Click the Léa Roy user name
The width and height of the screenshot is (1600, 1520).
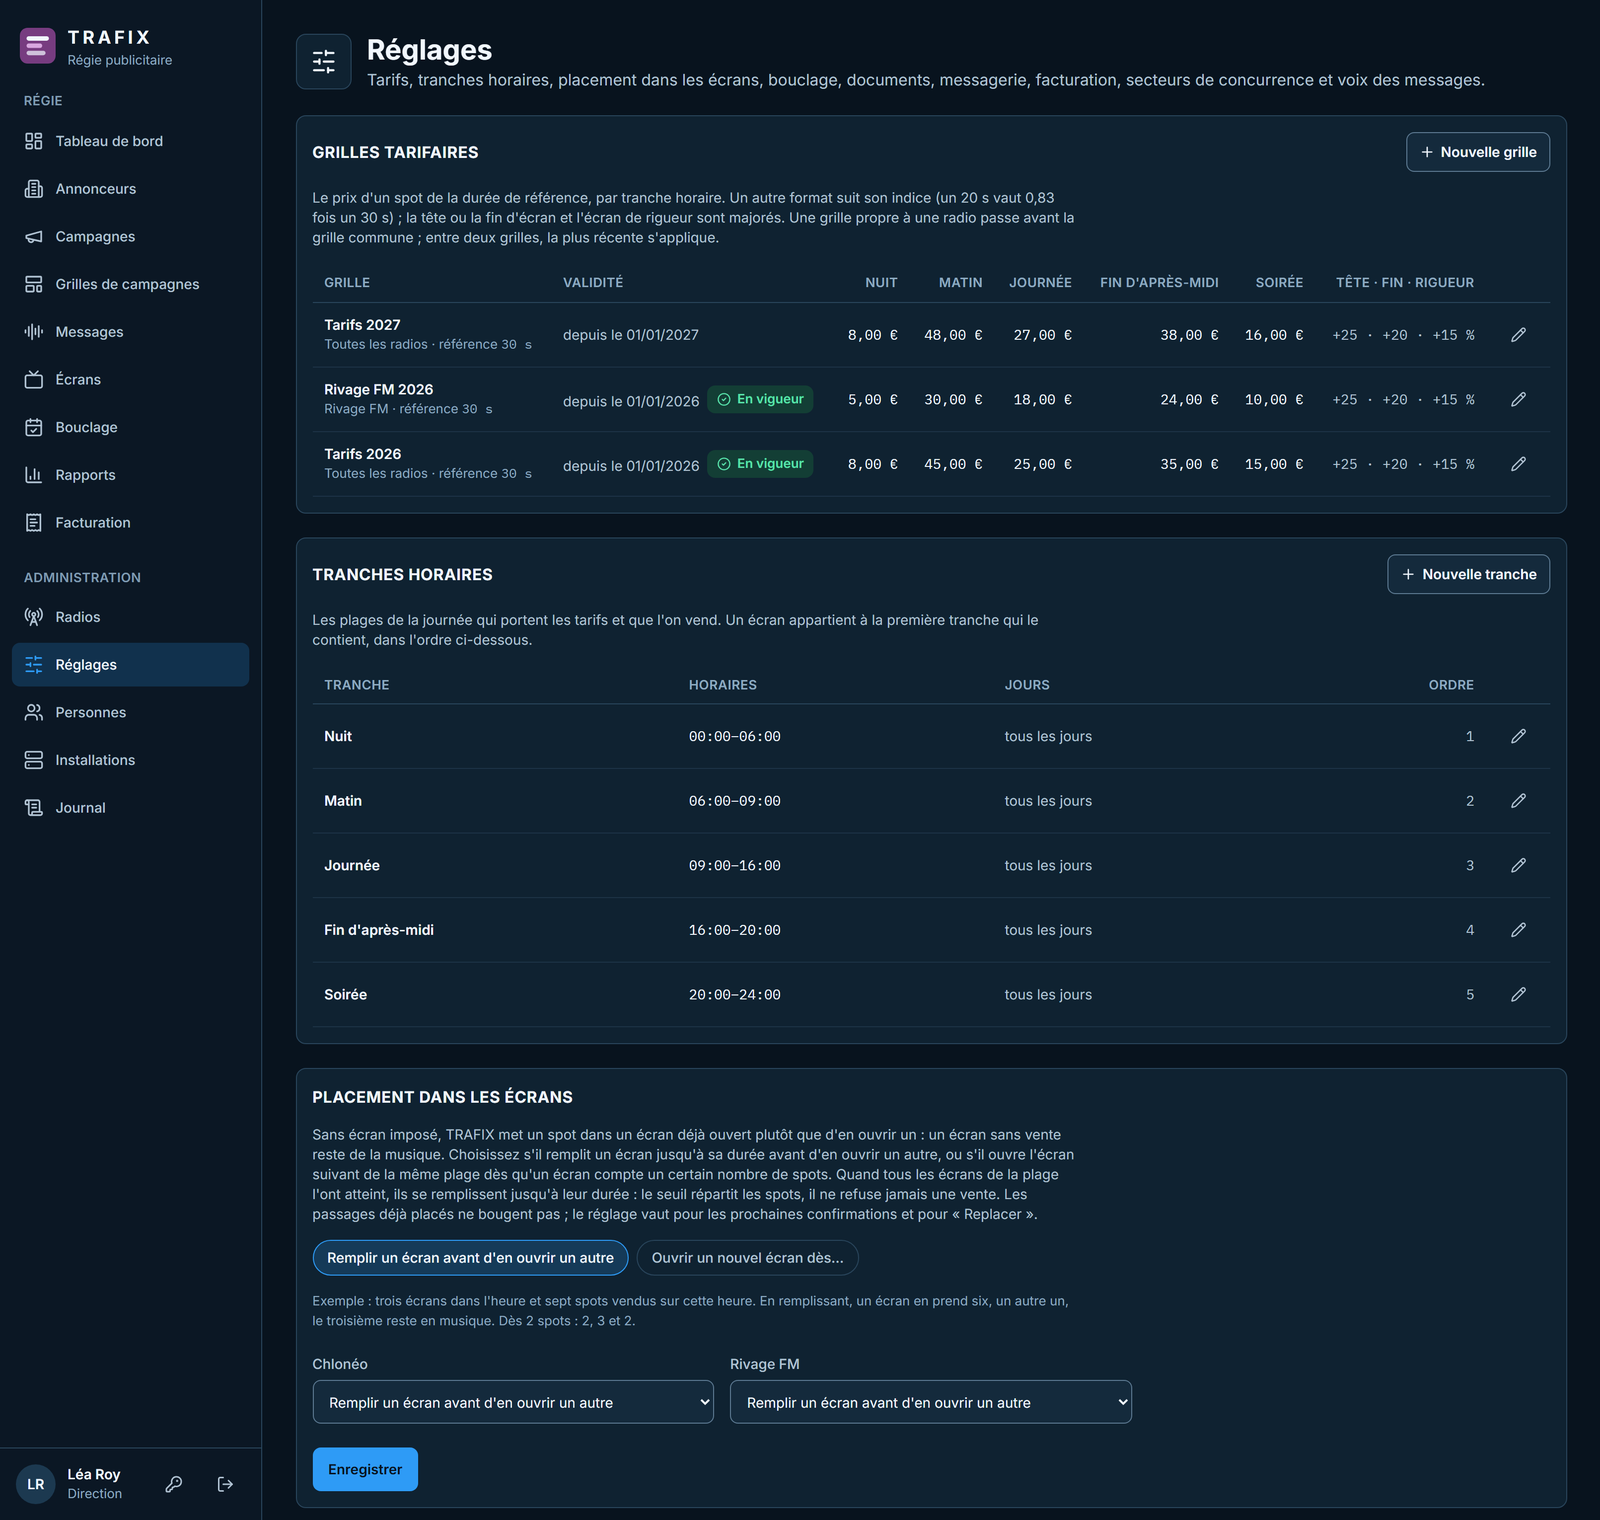point(94,1474)
